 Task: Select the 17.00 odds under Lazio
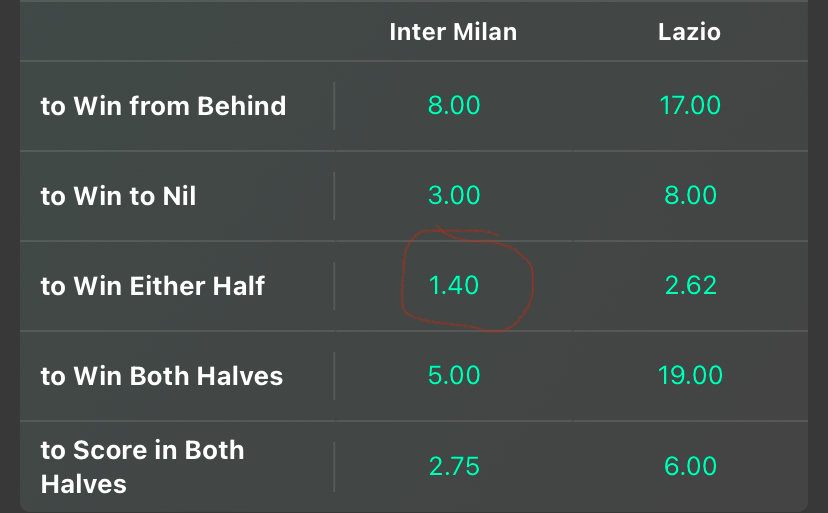(x=690, y=105)
